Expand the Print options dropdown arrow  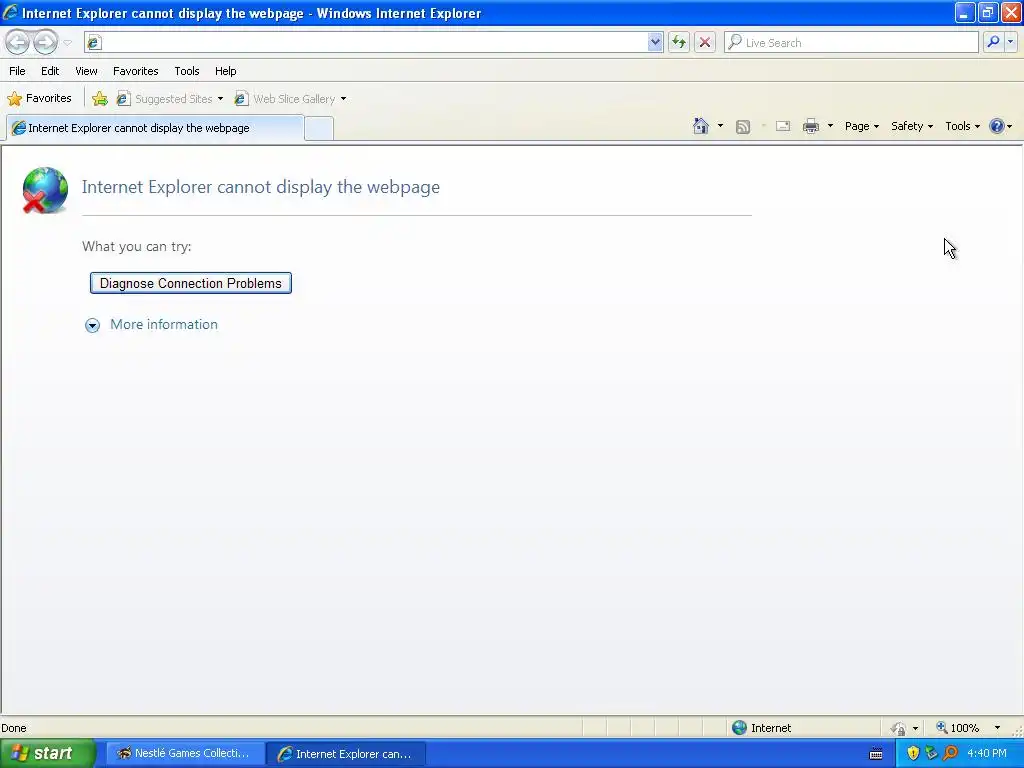[830, 126]
